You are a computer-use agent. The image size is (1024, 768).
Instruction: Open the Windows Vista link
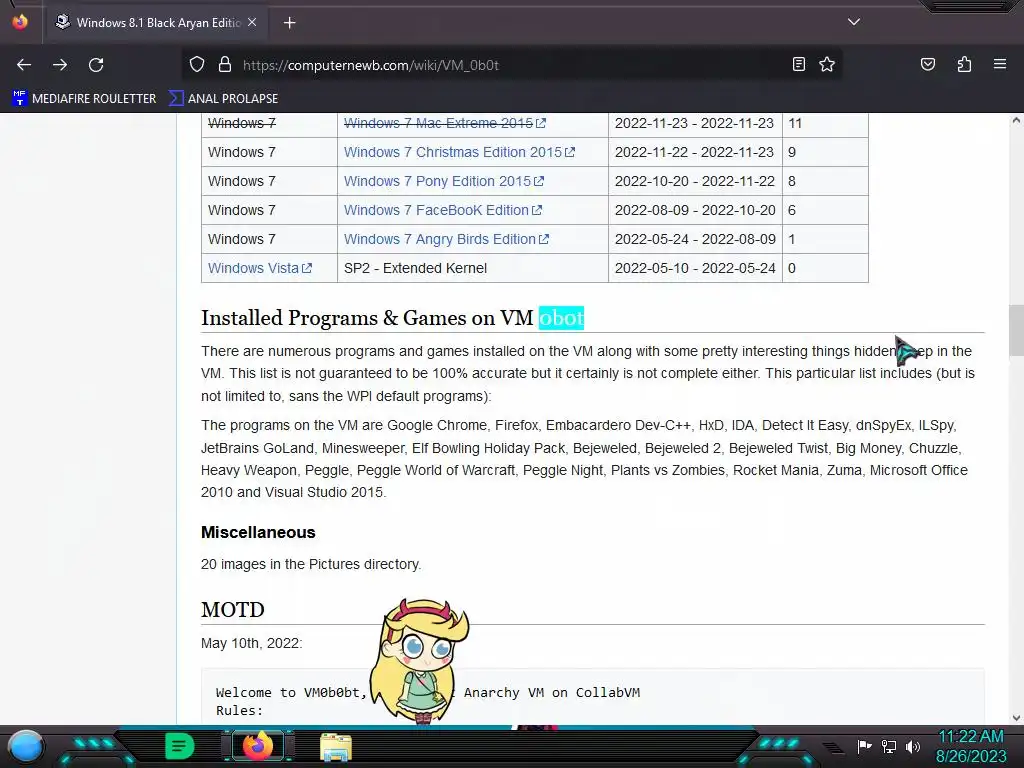point(259,268)
